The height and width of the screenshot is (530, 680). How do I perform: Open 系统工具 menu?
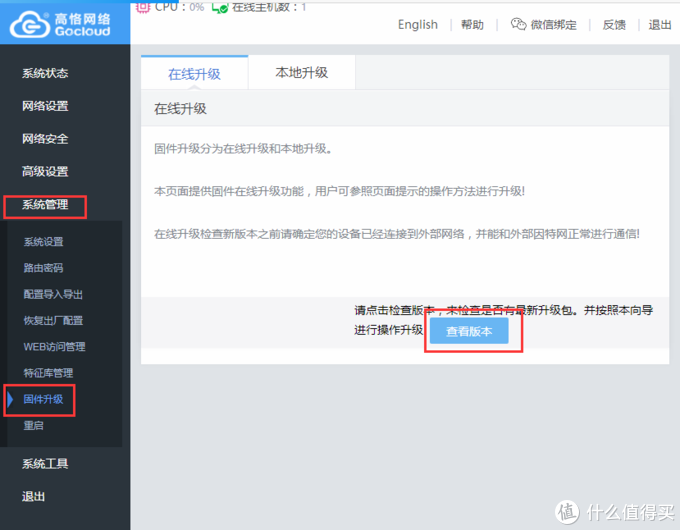pos(45,464)
